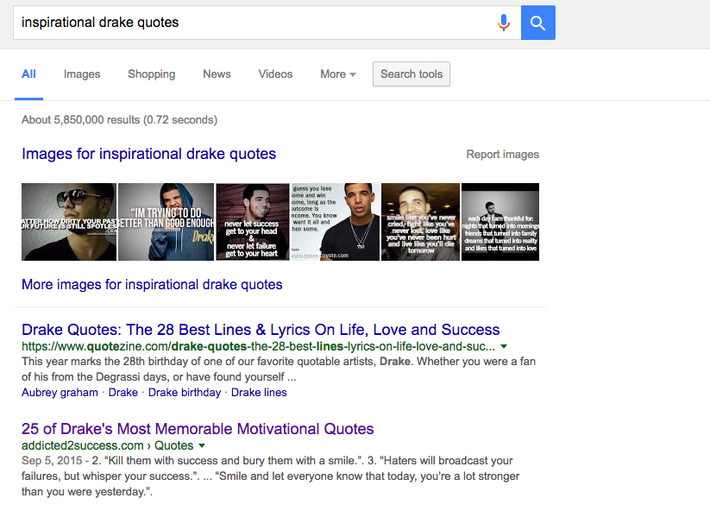
Task: Expand the green arrow beside quotezine URL
Action: tap(504, 347)
